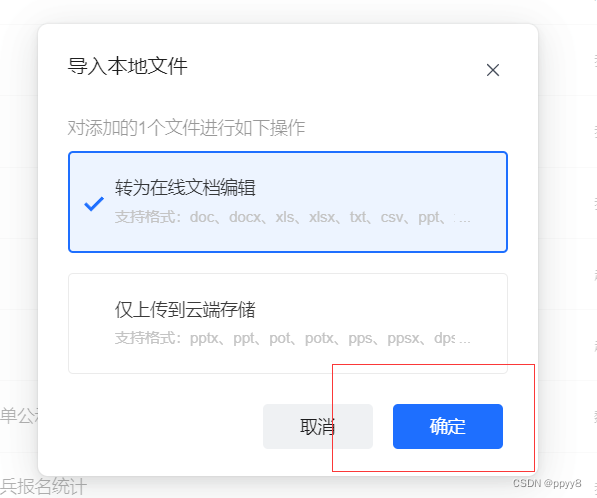
Task: Click the blue checkmark on selected option
Action: tap(94, 204)
